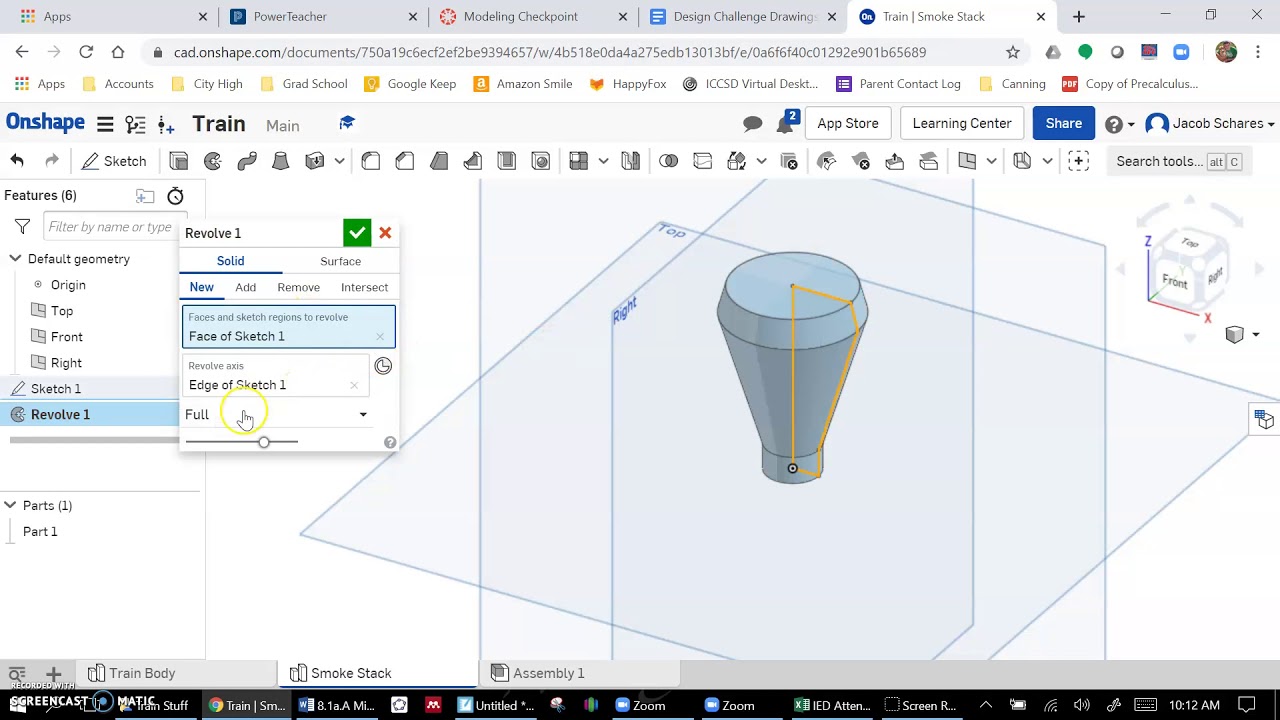Switch to the Surface tab in Revolve dialog

coord(340,261)
